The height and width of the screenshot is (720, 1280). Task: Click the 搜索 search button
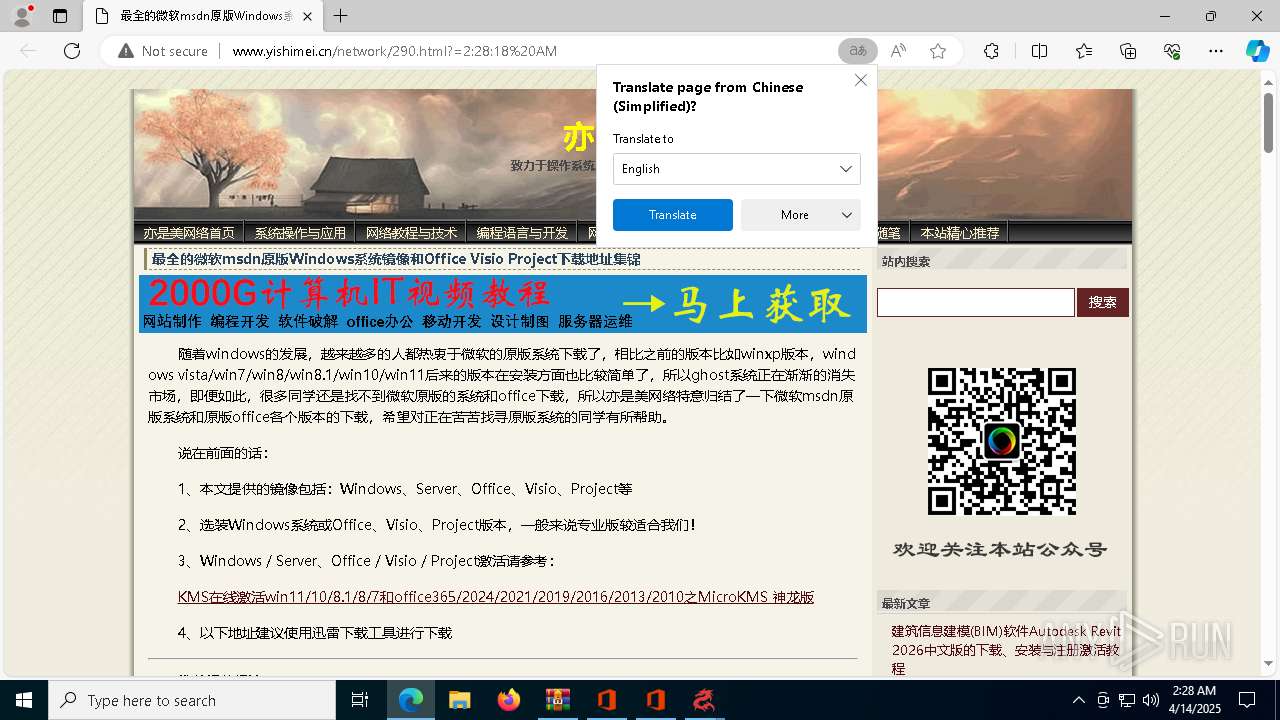(x=1103, y=302)
